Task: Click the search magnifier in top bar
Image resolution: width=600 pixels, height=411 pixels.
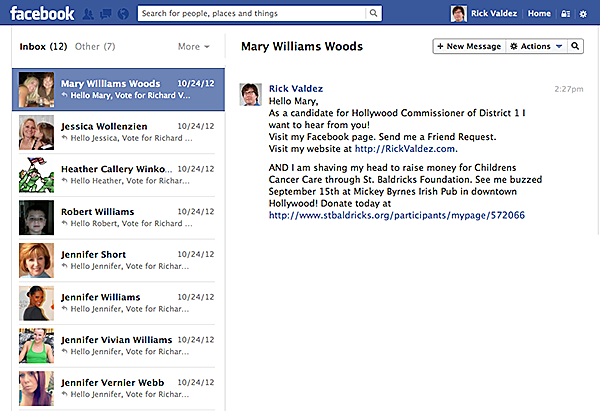Action: (373, 13)
